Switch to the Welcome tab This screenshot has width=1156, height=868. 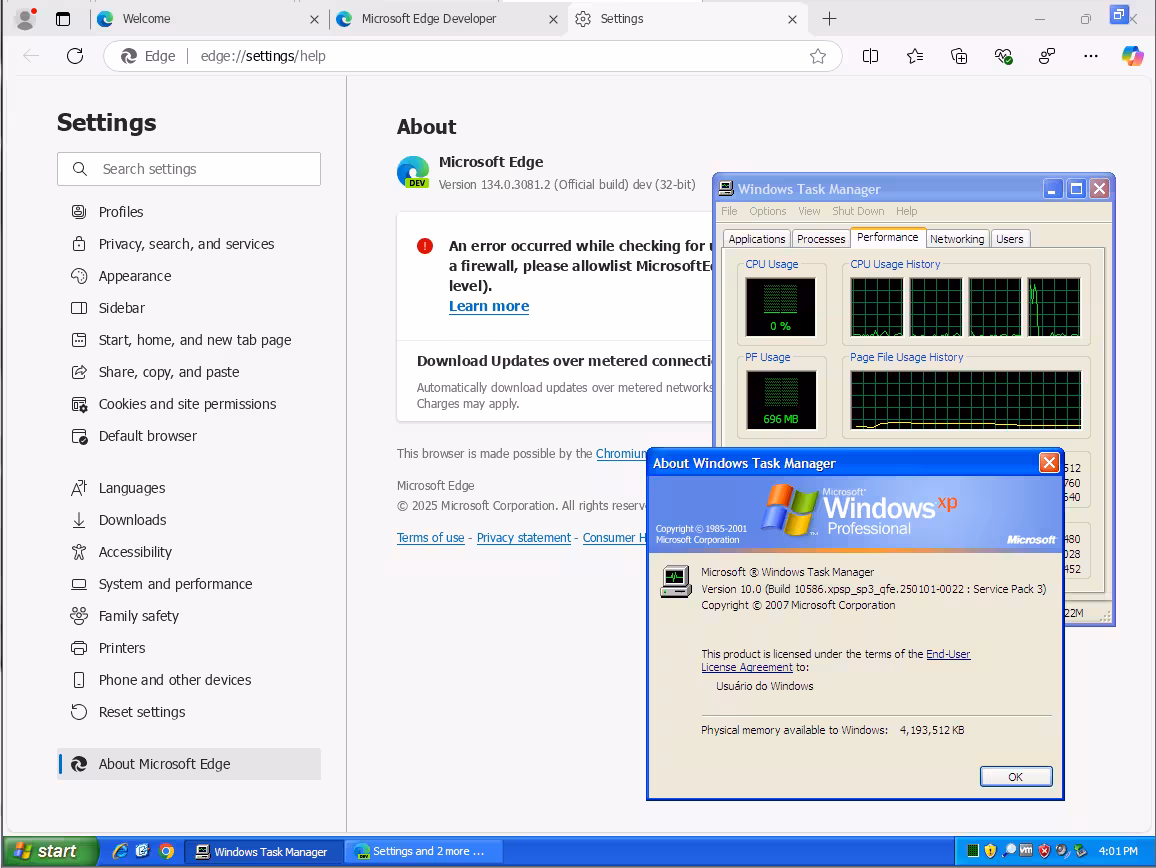point(209,19)
